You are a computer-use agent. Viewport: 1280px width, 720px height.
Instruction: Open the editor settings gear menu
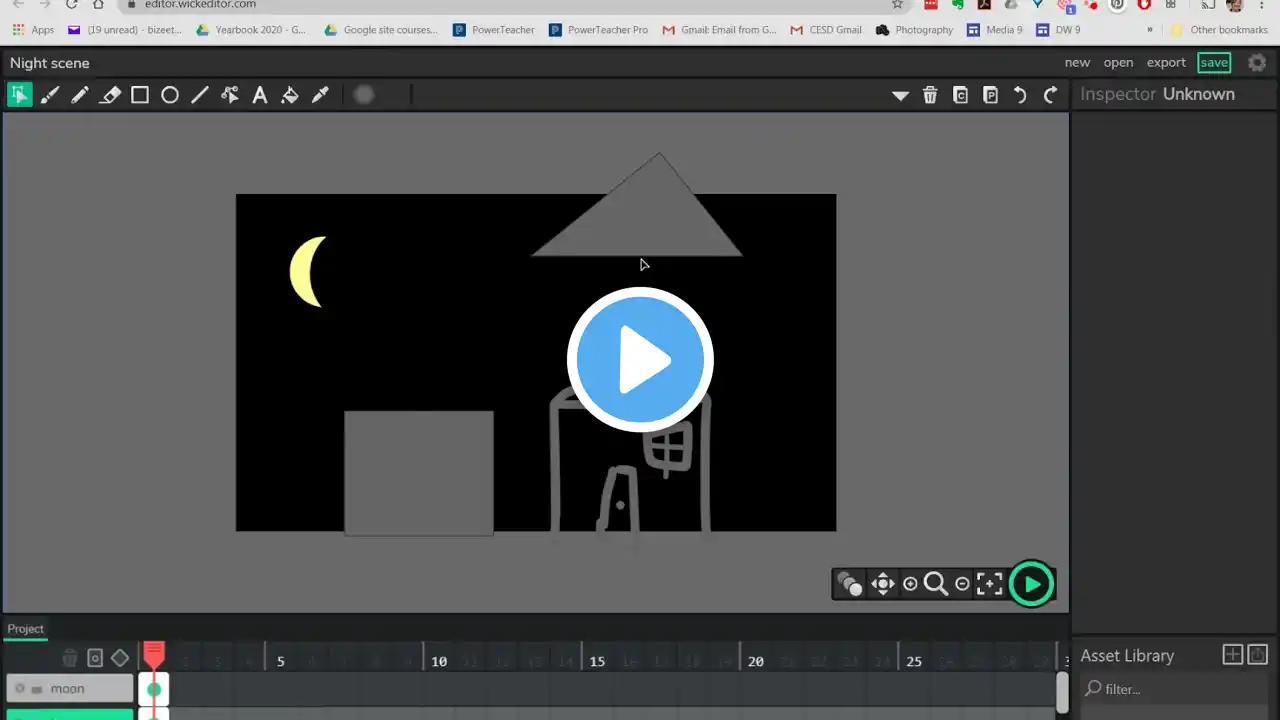coord(1257,62)
